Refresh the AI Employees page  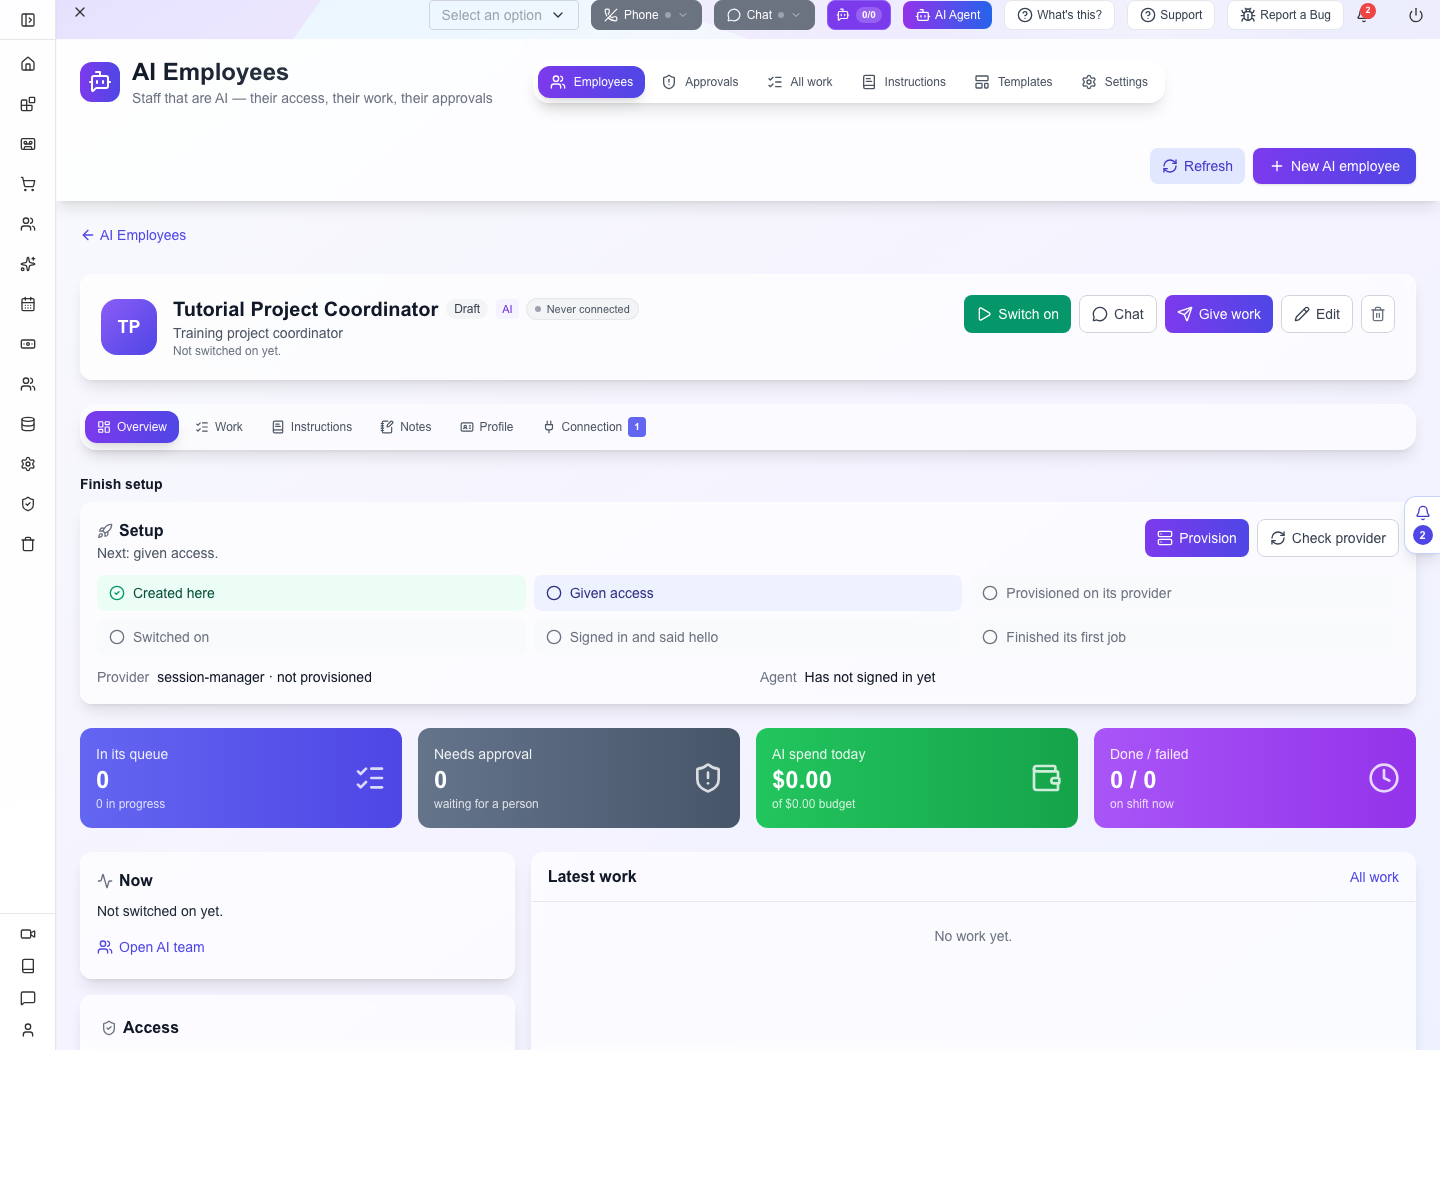1197,166
